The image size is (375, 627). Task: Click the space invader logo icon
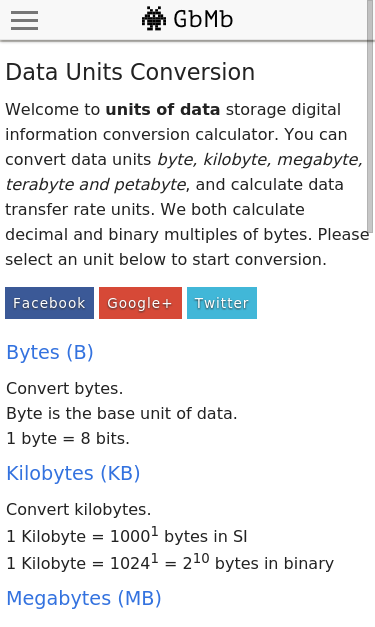(x=154, y=18)
